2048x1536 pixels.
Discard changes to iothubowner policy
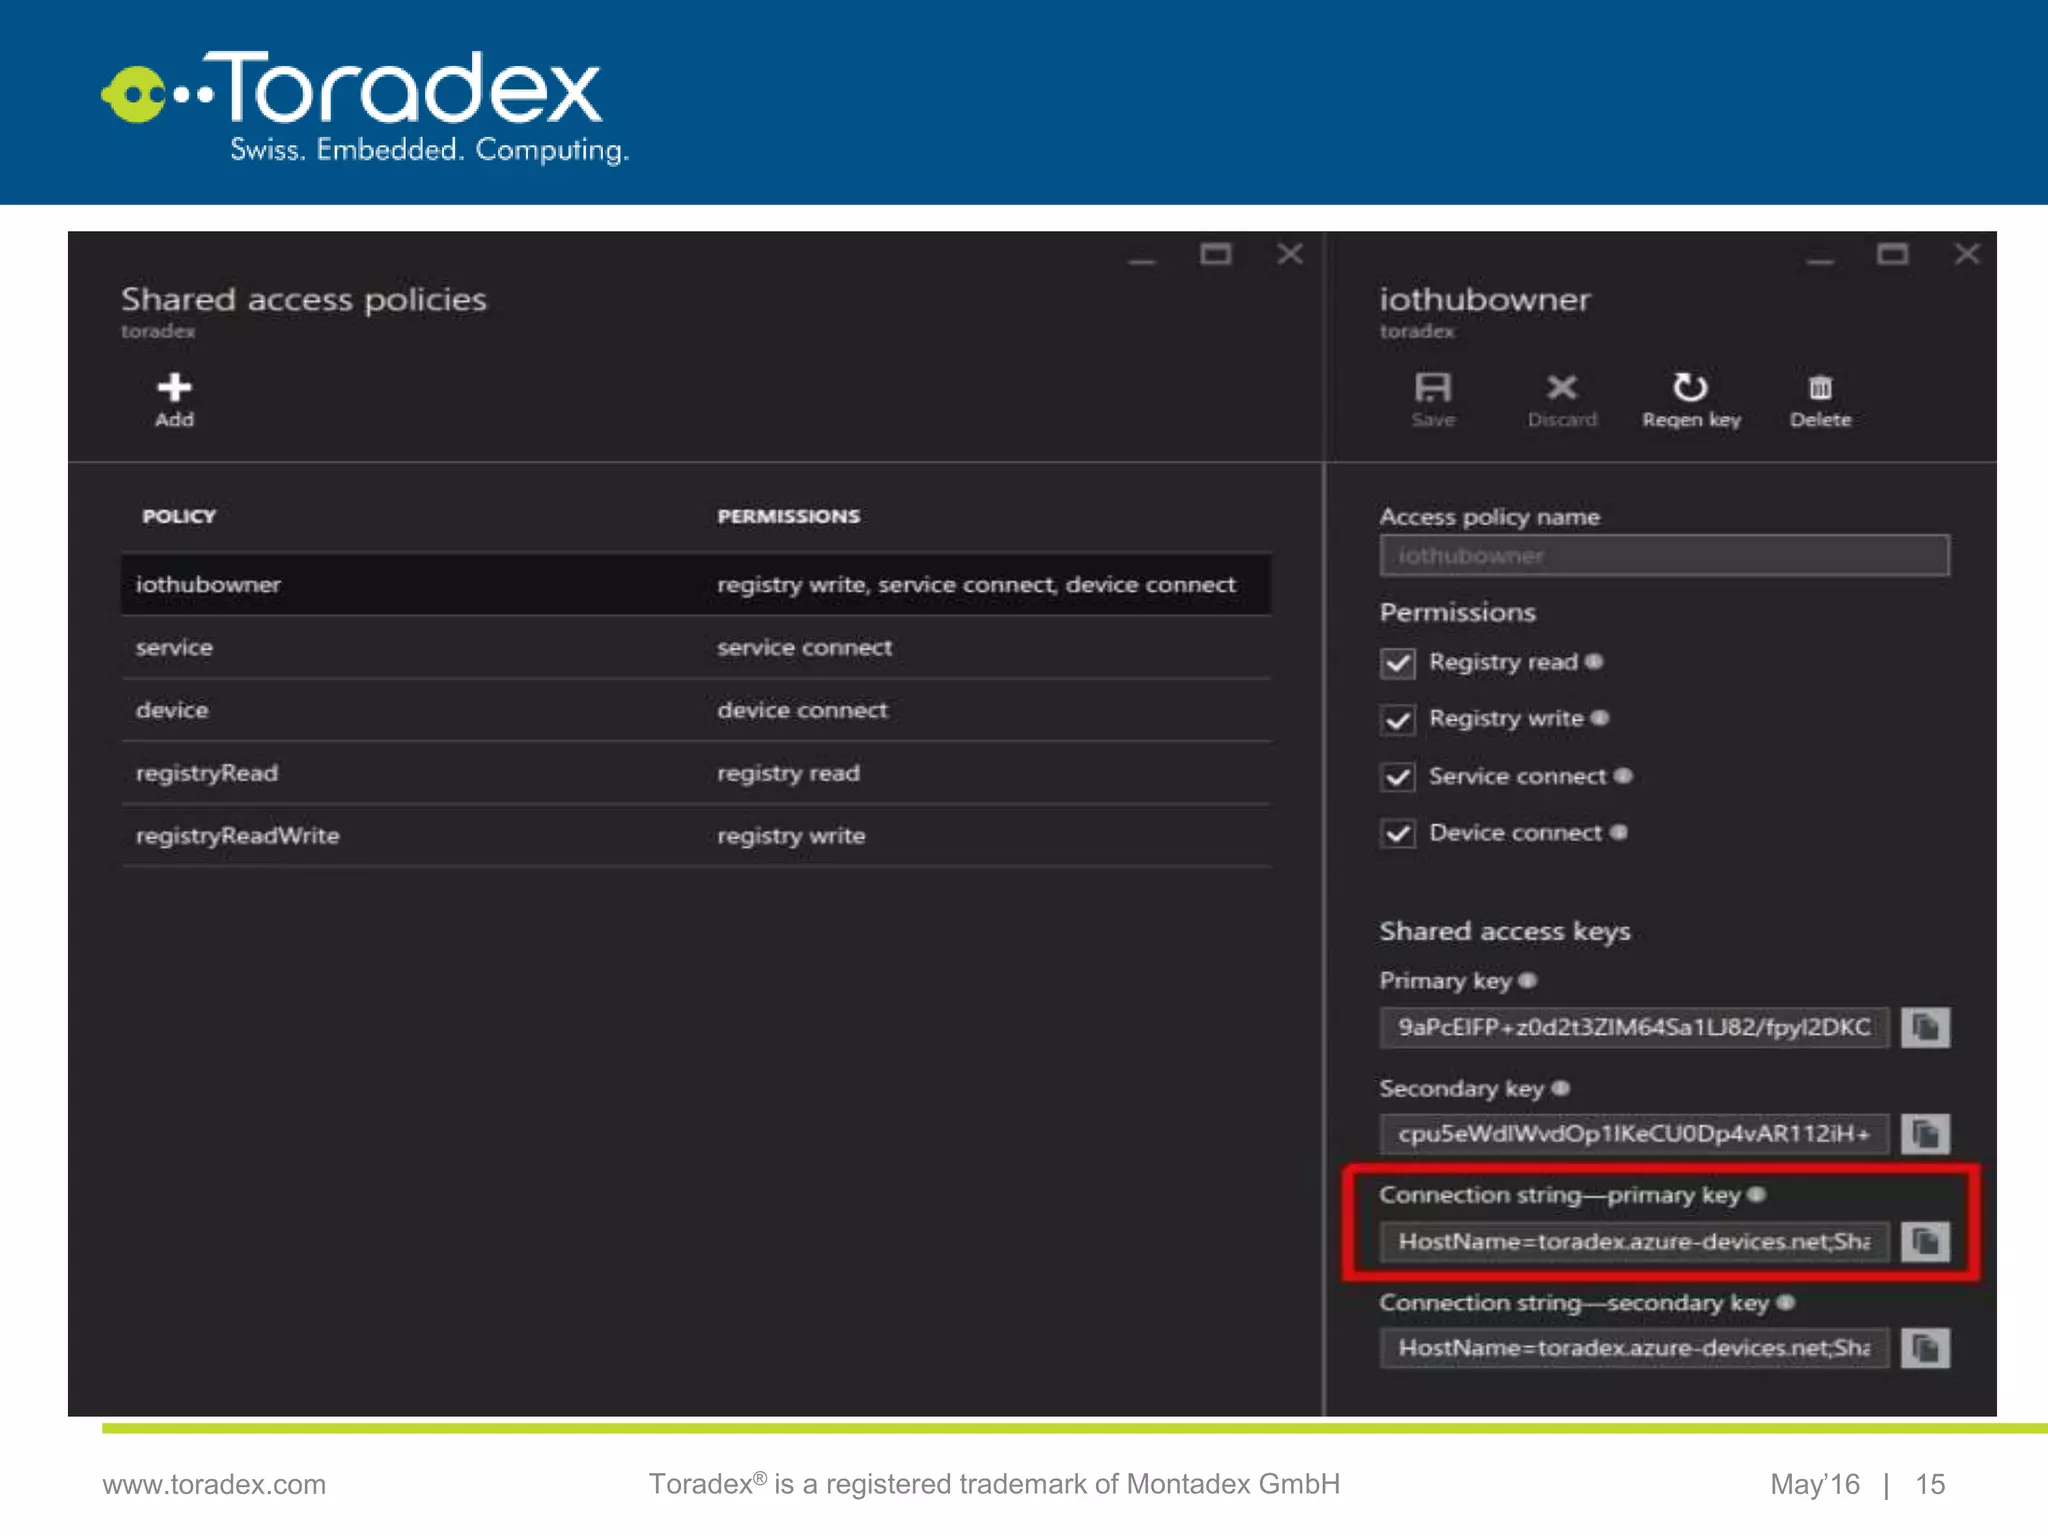coord(1562,400)
